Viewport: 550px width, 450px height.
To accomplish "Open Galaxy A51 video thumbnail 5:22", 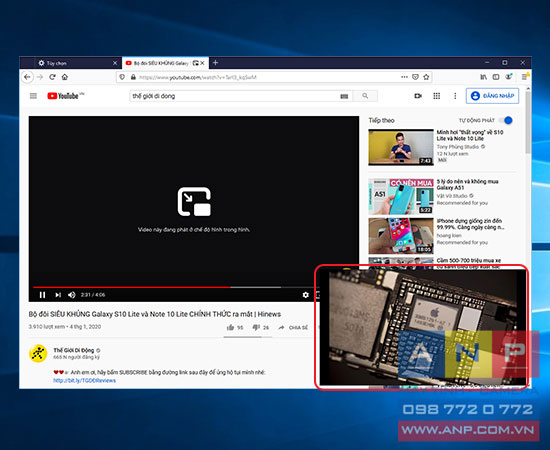I will 401,196.
